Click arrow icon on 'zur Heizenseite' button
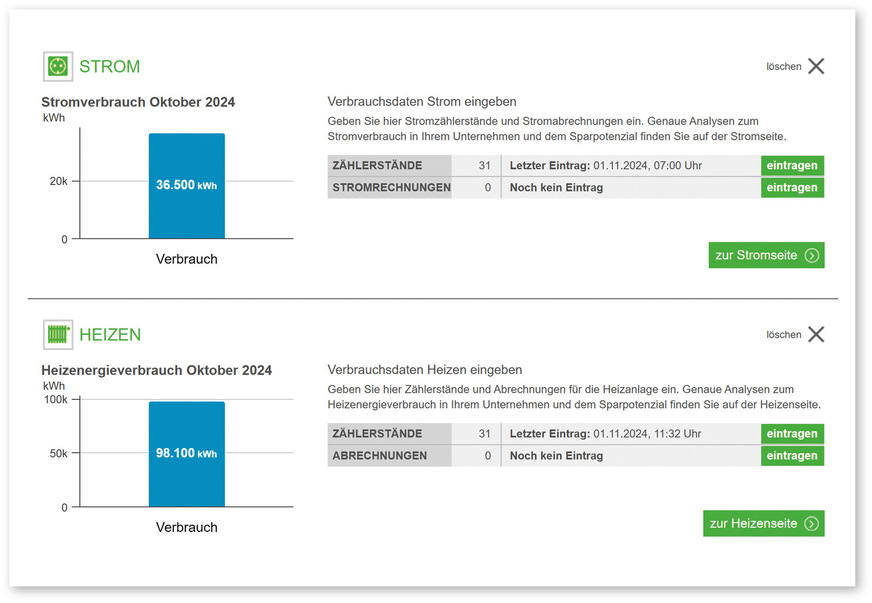Screen dimensions: 872x603 tap(812, 524)
